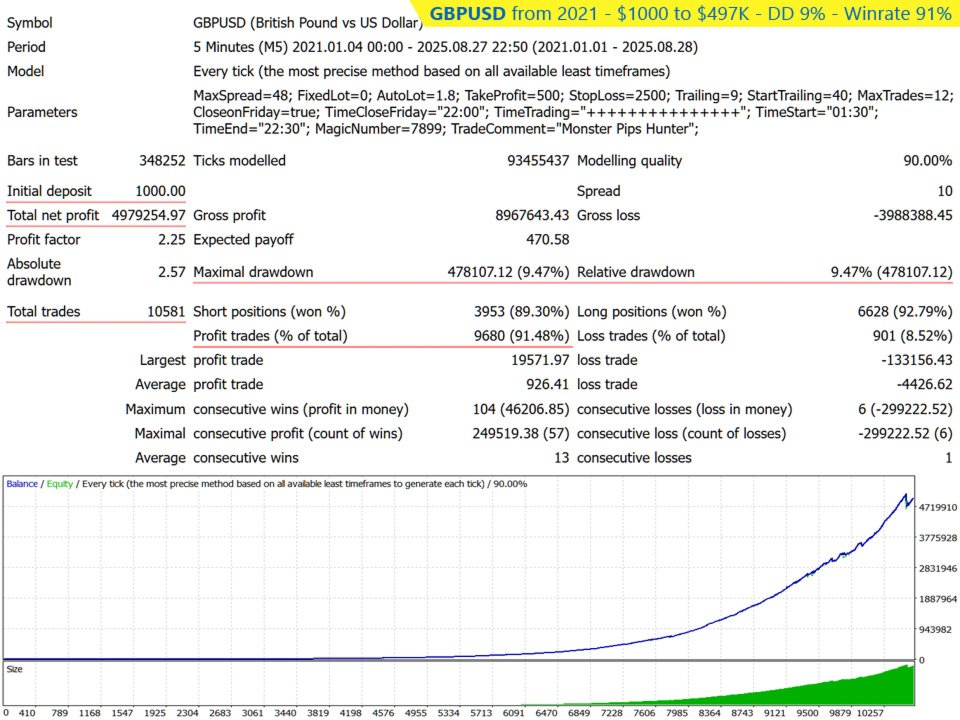
Task: Select the consecutive wins value 104 (46206.85)
Action: 521,409
